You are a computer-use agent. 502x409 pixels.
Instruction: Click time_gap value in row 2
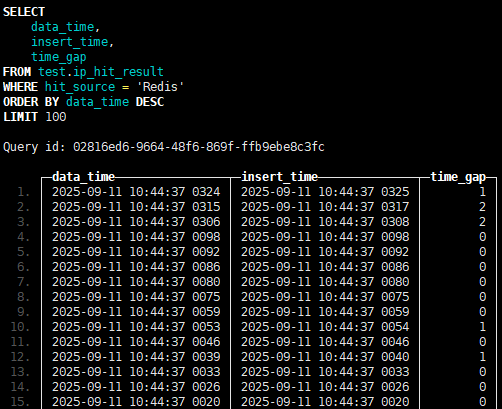coord(482,207)
